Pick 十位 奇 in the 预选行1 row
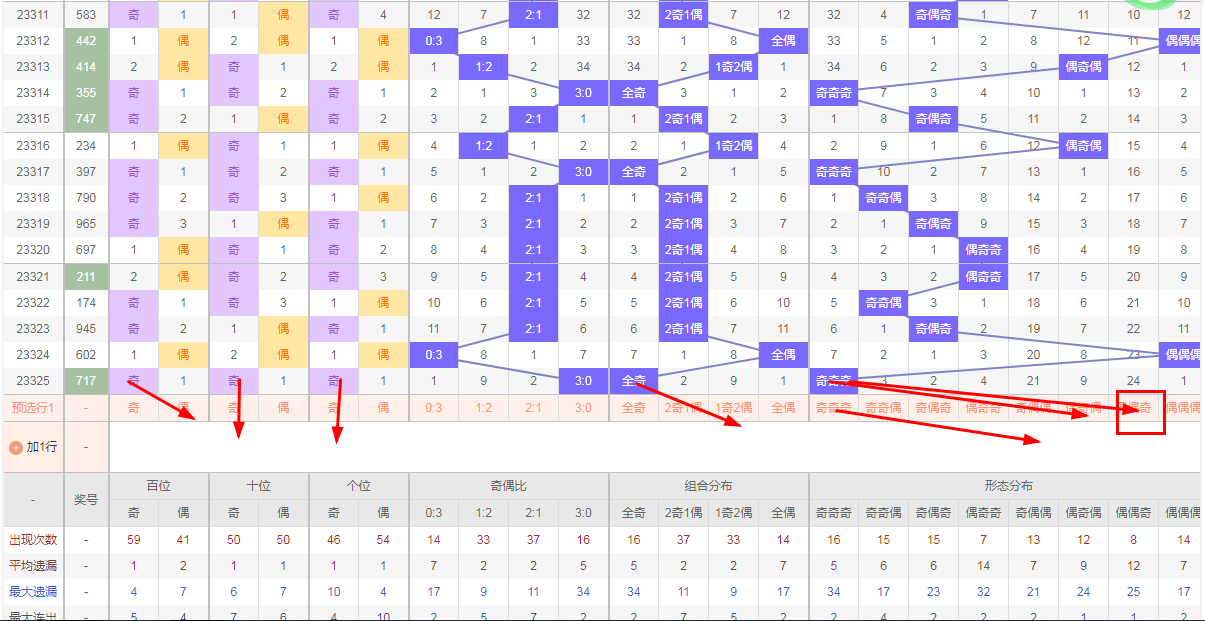The height and width of the screenshot is (621, 1205). pos(234,408)
